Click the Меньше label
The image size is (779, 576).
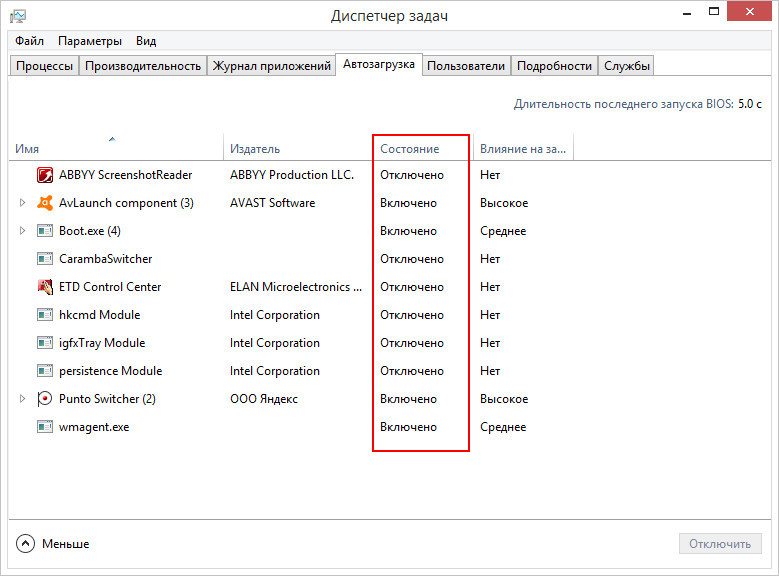66,544
